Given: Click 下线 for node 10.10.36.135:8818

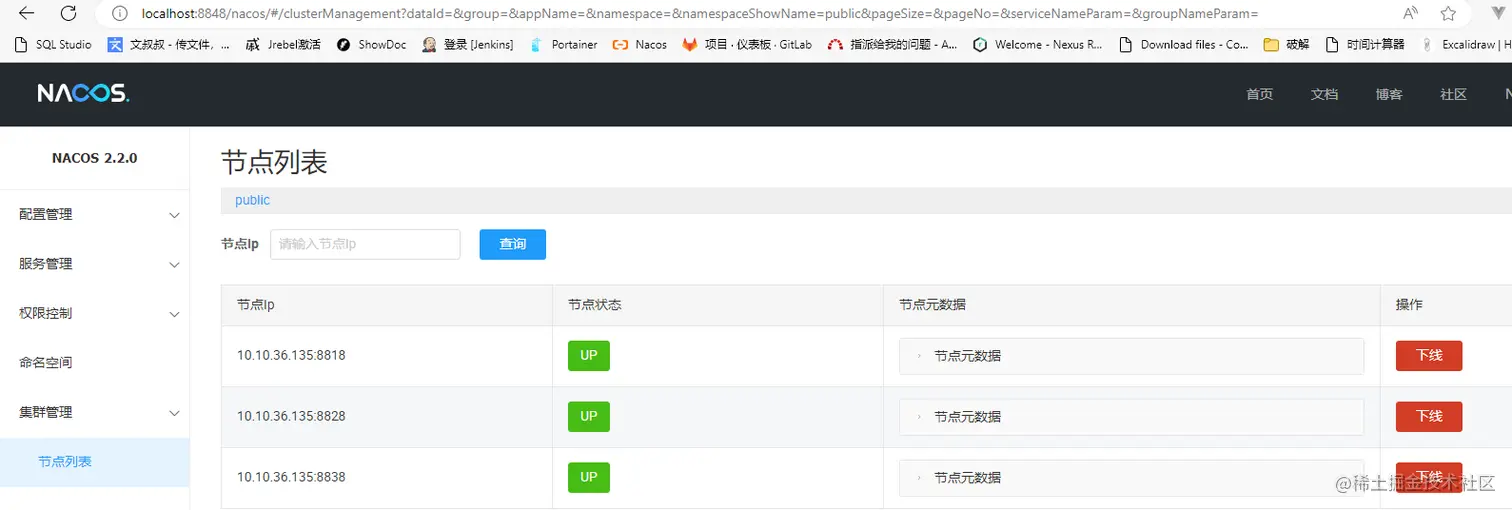Looking at the screenshot, I should coord(1429,356).
